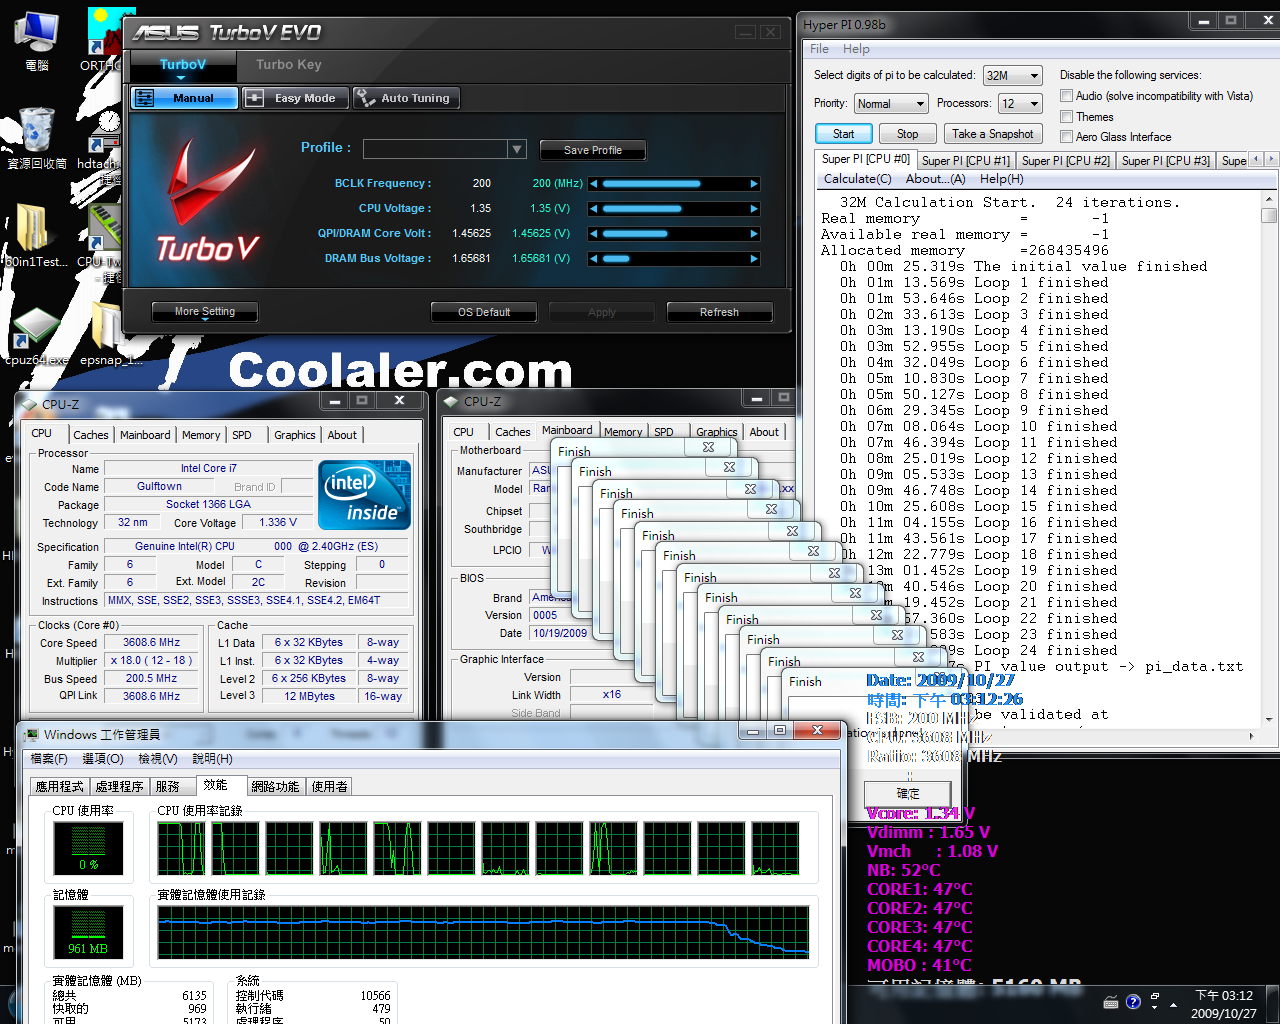The width and height of the screenshot is (1280, 1024).
Task: Open 檔案(F) menu in Task Manager
Action: (x=49, y=759)
